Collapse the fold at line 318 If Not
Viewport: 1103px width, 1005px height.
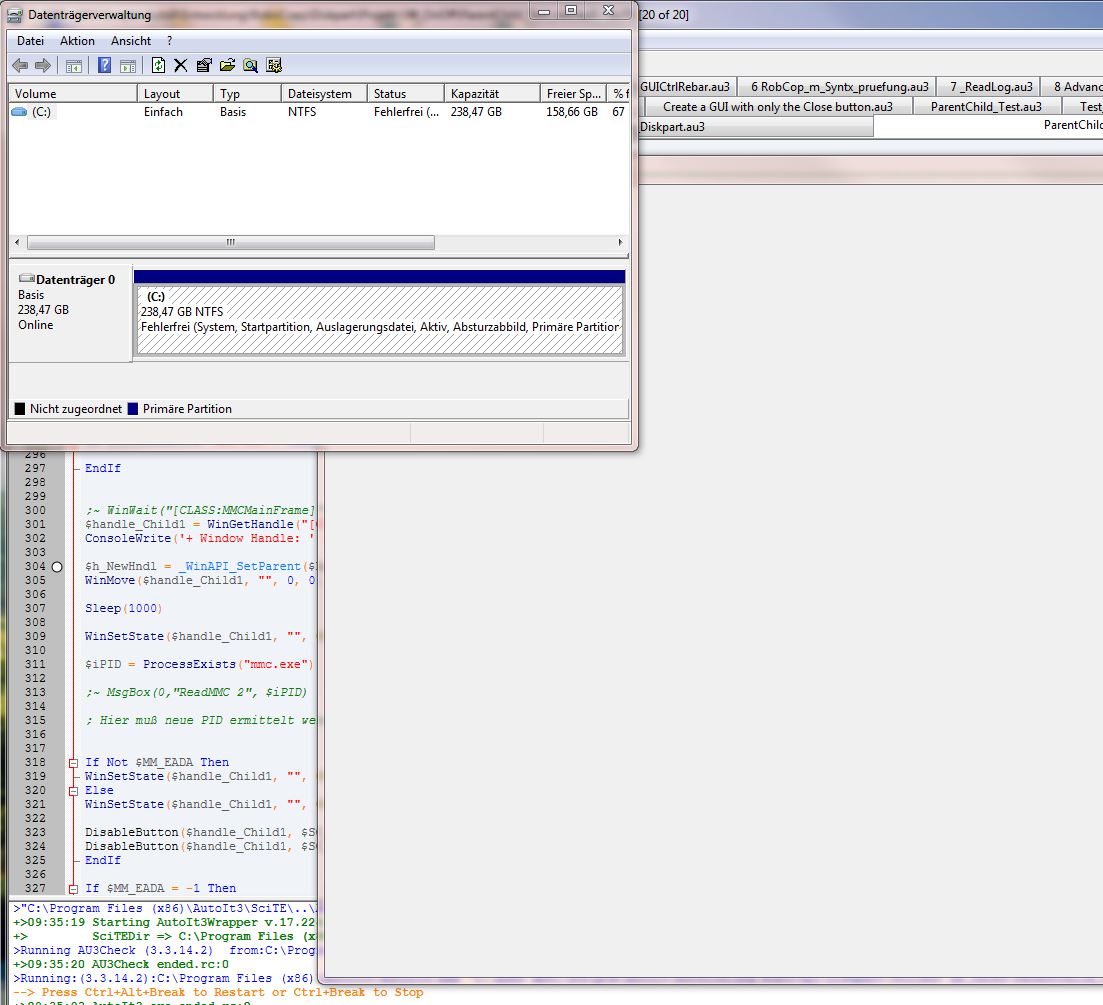coord(73,763)
